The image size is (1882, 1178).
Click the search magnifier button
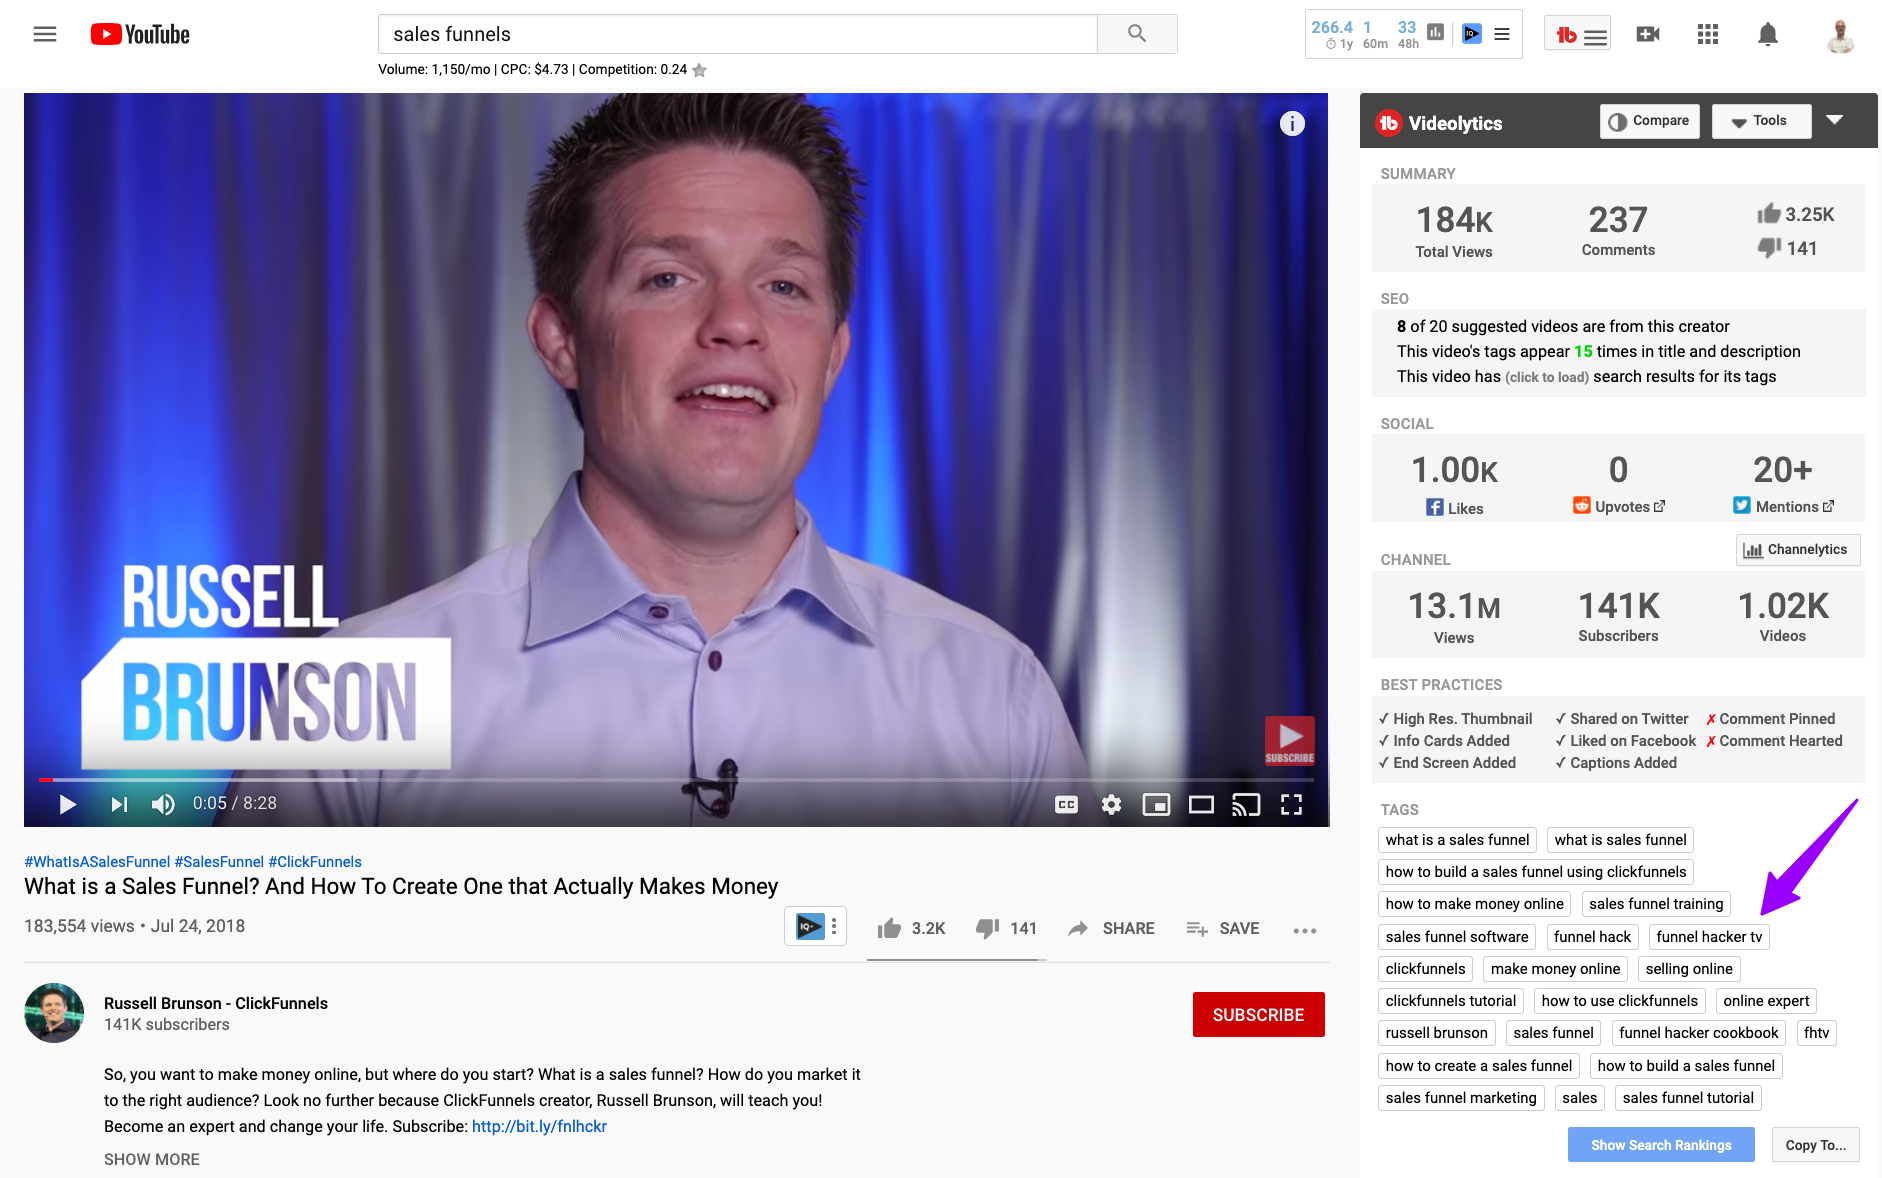click(1136, 34)
